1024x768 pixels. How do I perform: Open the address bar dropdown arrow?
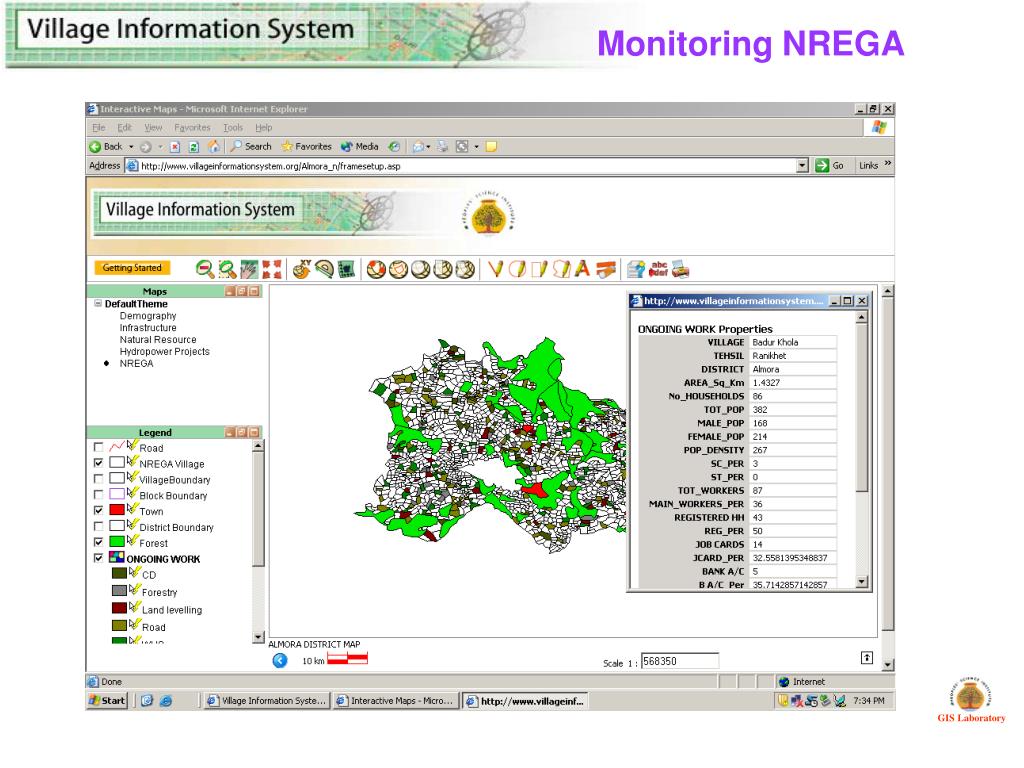(803, 166)
